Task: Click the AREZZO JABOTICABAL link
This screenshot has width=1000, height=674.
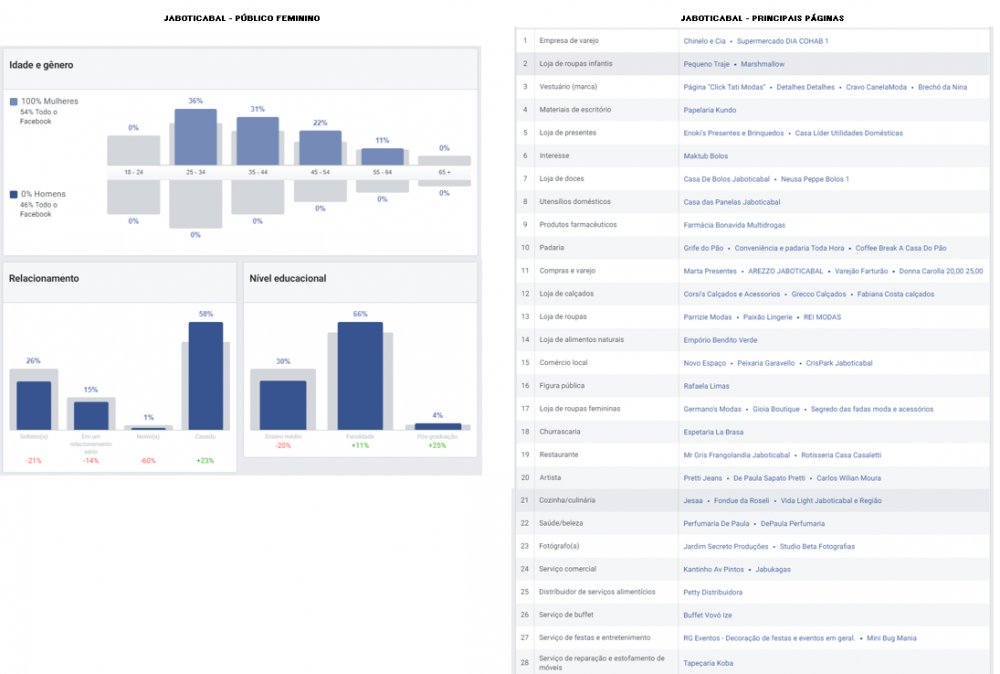Action: coord(786,271)
